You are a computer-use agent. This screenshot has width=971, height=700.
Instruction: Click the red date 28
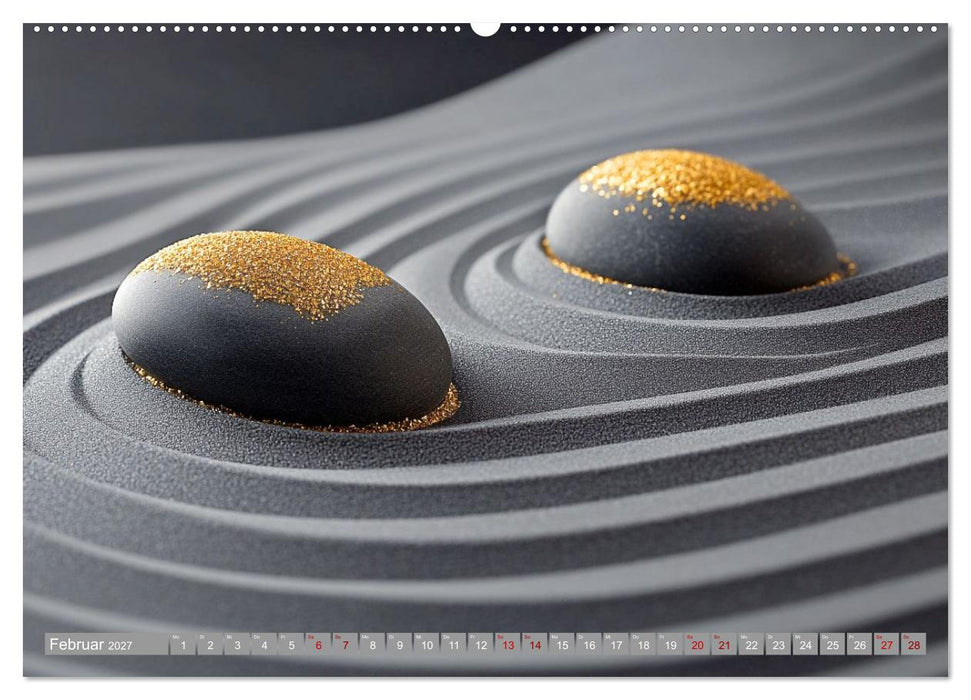click(x=914, y=644)
